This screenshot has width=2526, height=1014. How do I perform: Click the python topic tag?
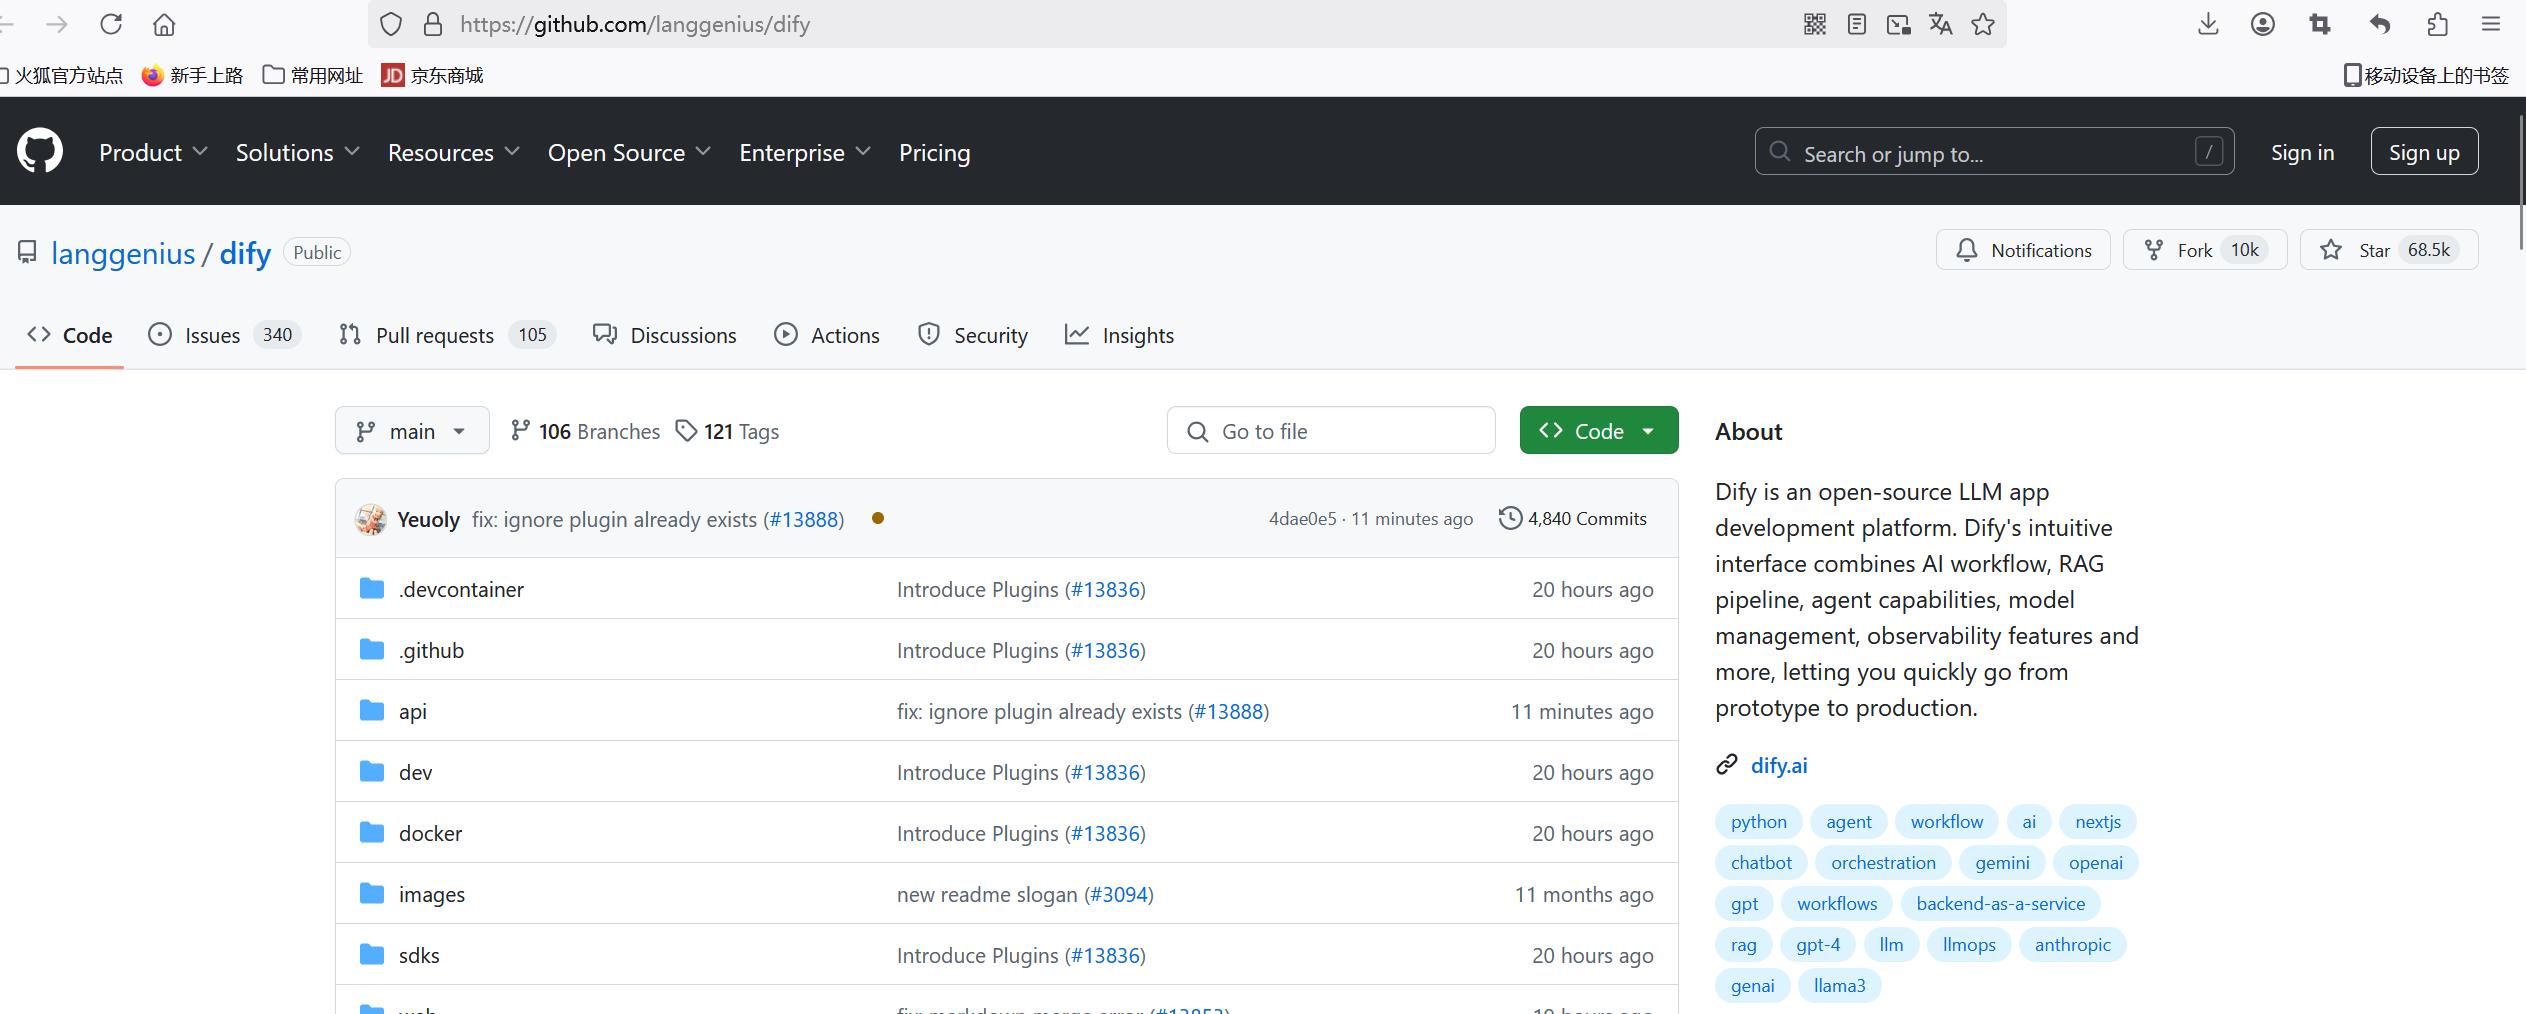[x=1759, y=822]
